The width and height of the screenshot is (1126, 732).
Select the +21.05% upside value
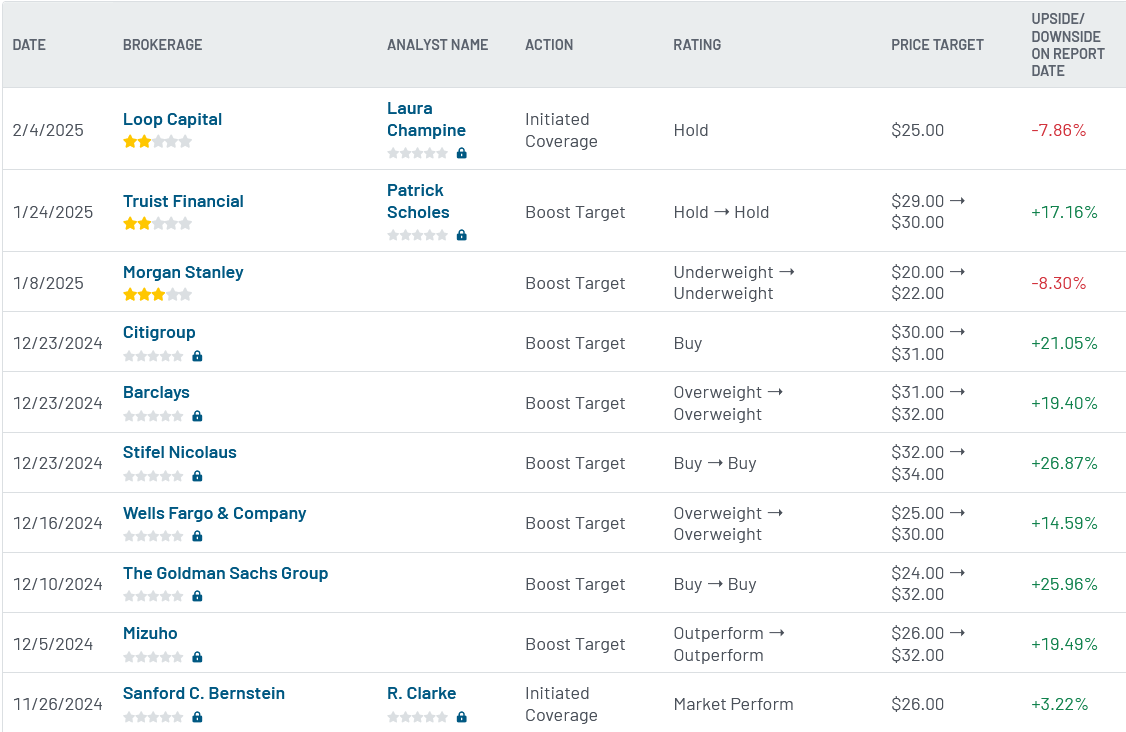point(1064,343)
